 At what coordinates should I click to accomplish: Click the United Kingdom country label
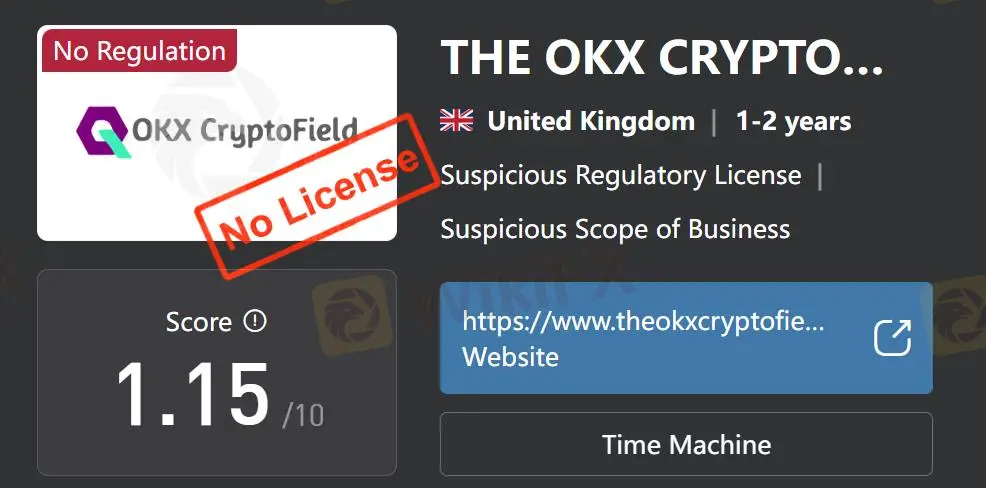click(x=591, y=121)
